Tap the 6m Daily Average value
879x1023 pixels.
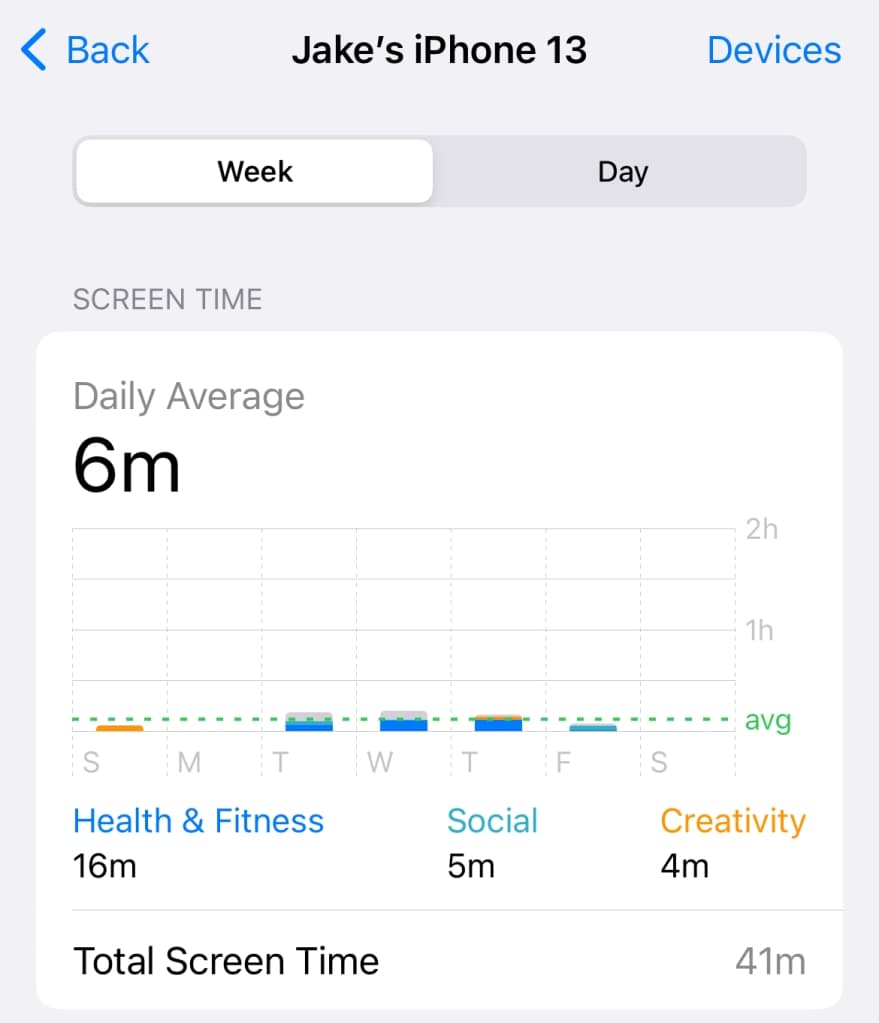127,467
